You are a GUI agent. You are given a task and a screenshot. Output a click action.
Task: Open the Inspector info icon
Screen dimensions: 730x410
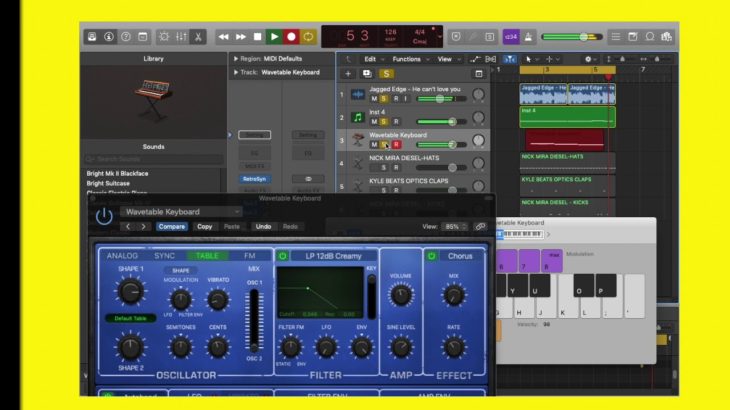[x=108, y=37]
